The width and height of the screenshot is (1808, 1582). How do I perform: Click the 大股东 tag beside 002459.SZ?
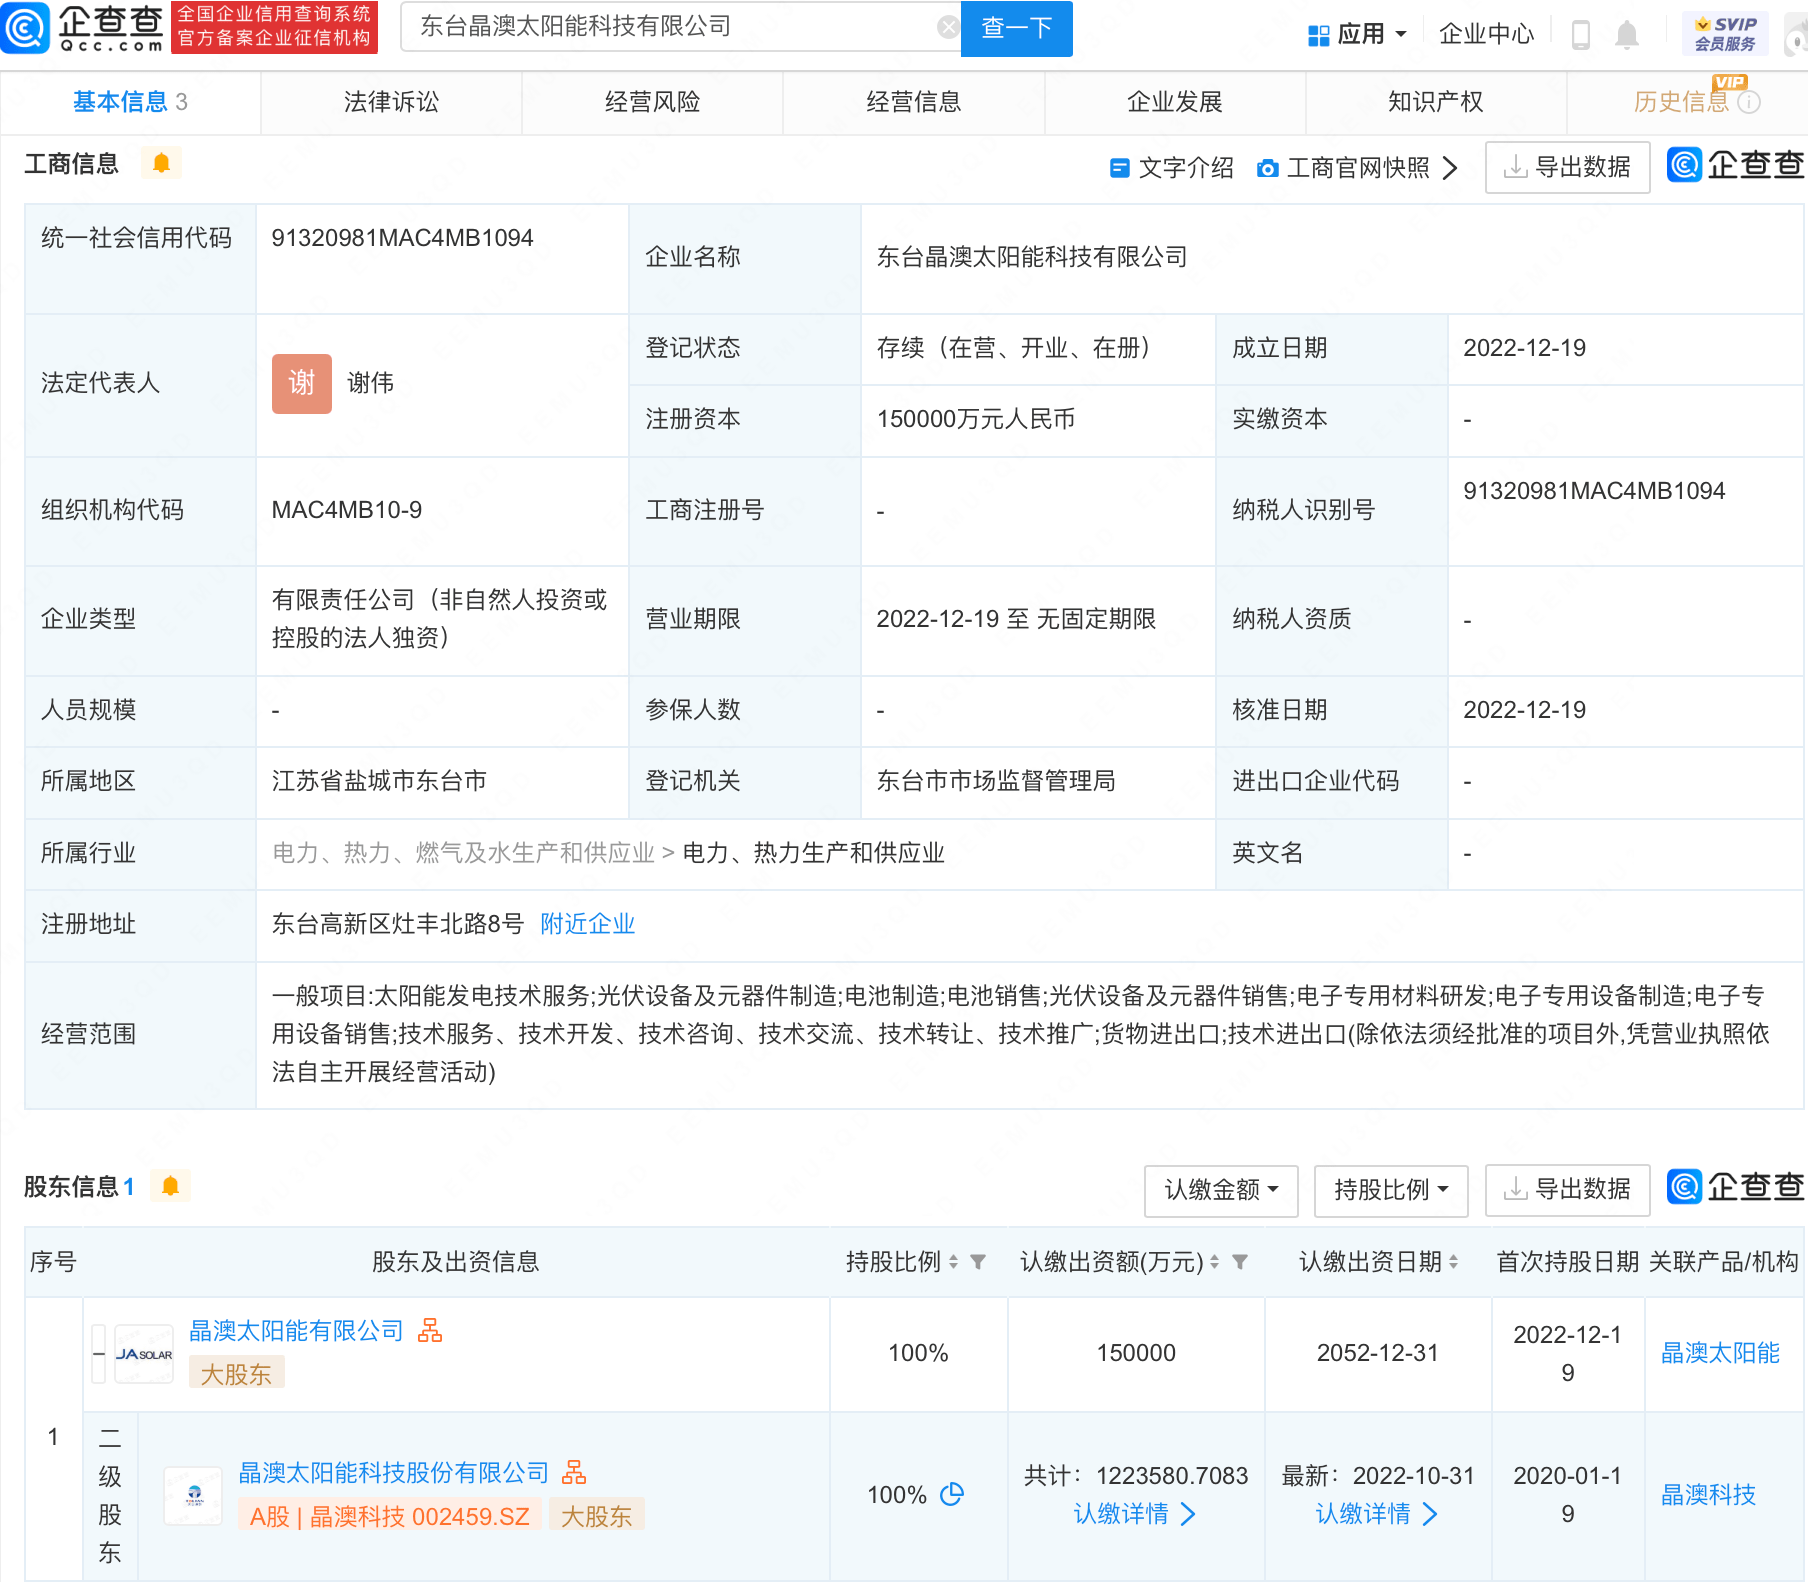[x=596, y=1516]
